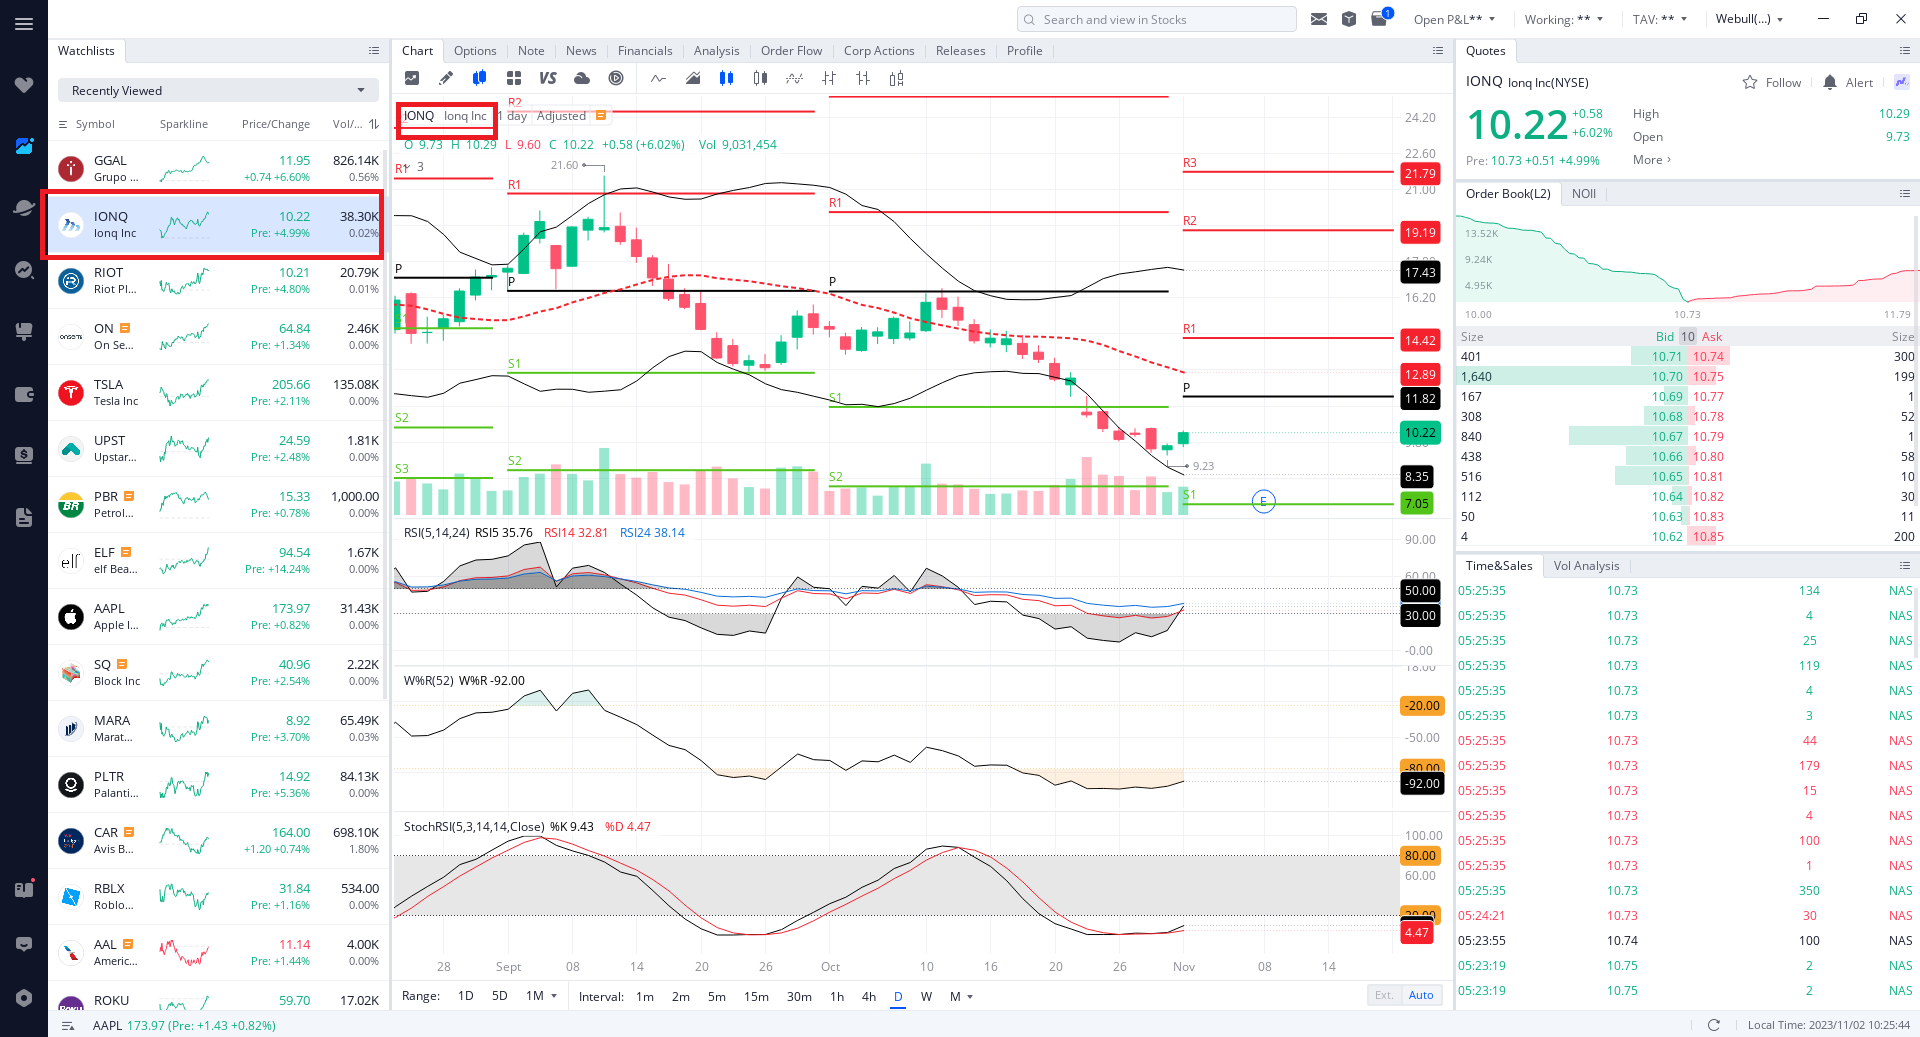
Task: Select the 5D range option
Action: point(500,996)
